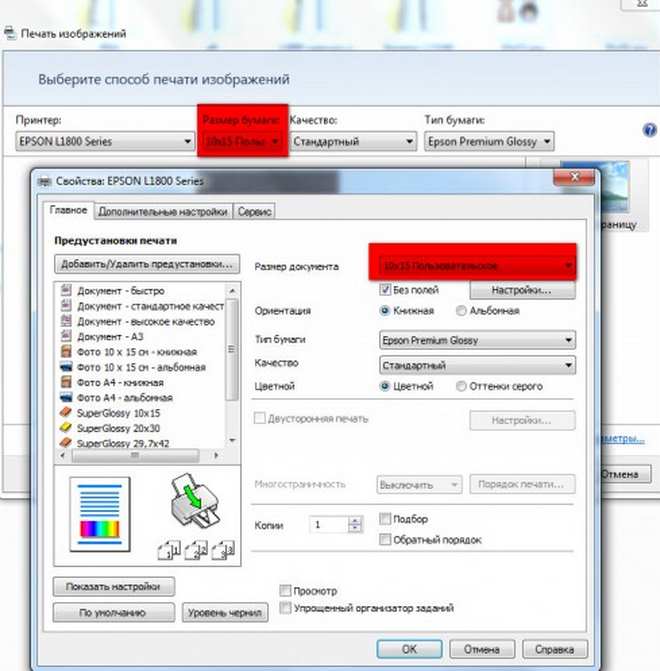The width and height of the screenshot is (660, 671).
Task: Click the SuperGlossy 10x15 preset icon
Action: tap(65, 412)
